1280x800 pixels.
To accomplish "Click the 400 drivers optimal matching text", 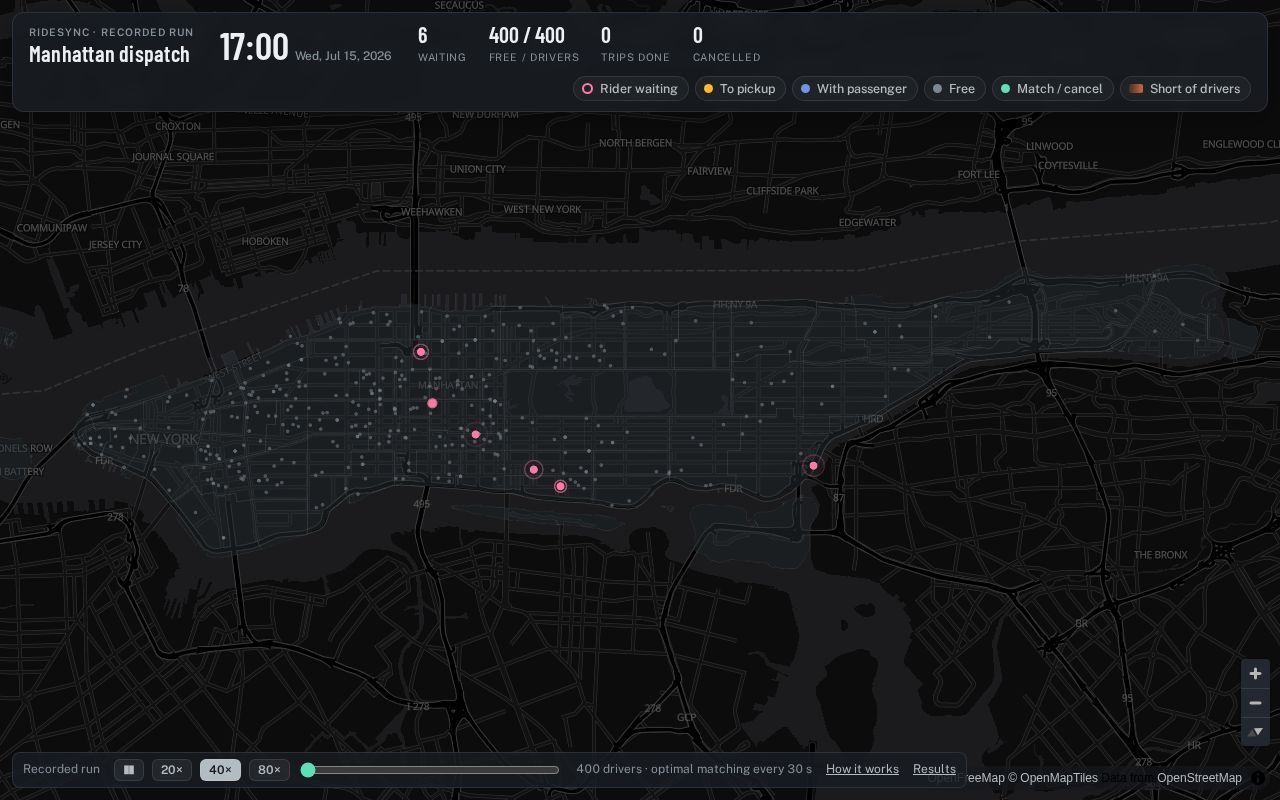I will 694,769.
